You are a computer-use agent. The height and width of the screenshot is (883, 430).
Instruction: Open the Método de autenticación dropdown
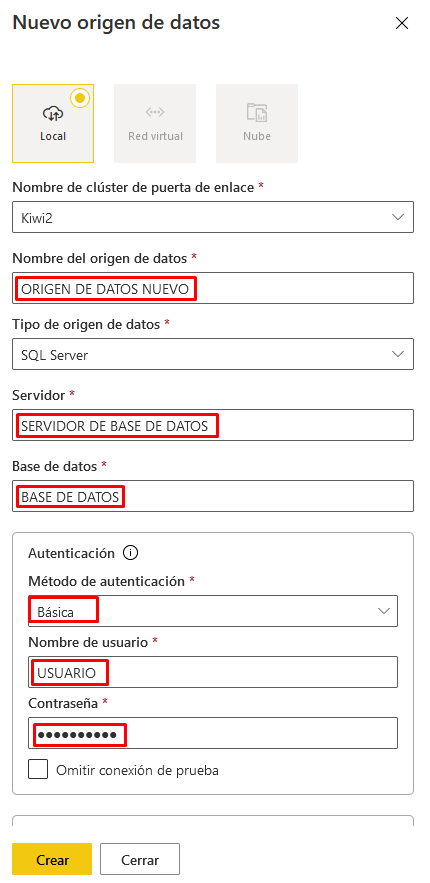pyautogui.click(x=213, y=611)
